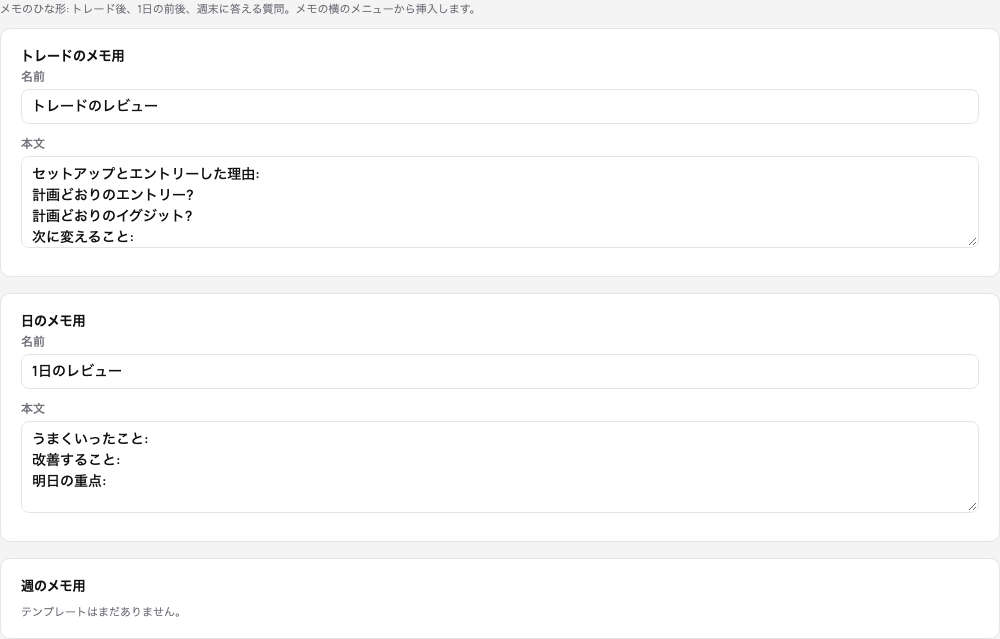Focus the trade memo 本文 textarea
The height and width of the screenshot is (639, 1000).
pos(499,202)
